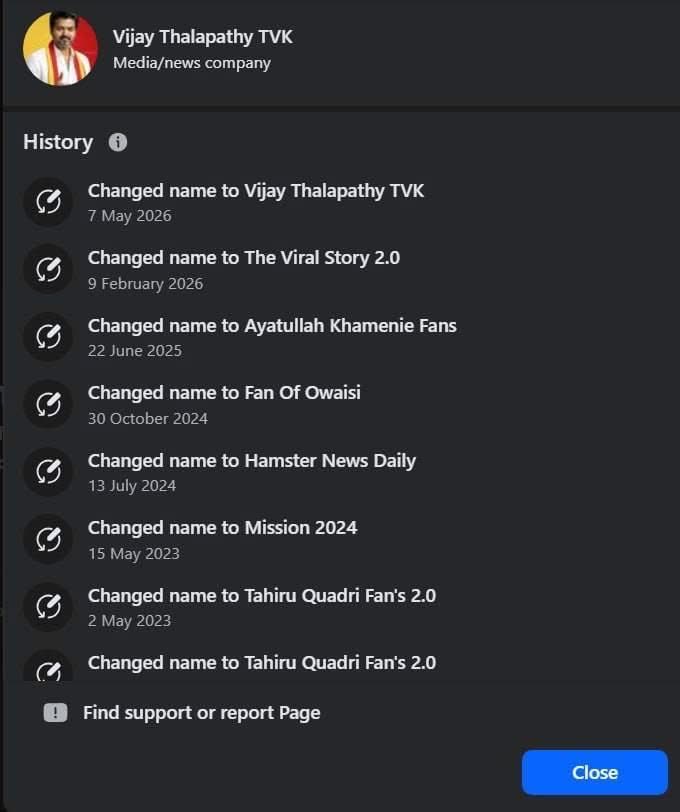Viewport: 680px width, 812px height.
Task: Open the Vijay Thalapathy TVK page title
Action: coord(202,37)
